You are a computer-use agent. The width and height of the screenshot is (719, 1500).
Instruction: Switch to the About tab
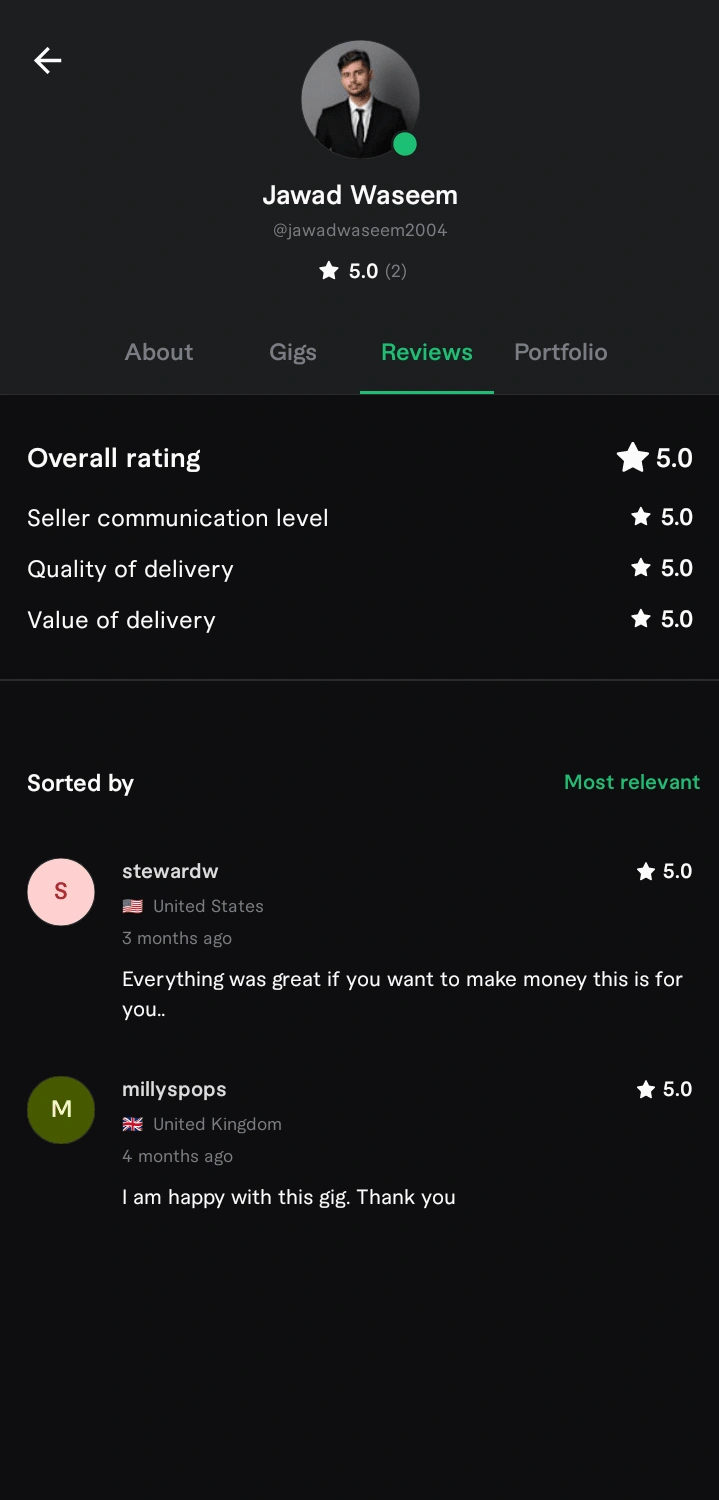(159, 352)
